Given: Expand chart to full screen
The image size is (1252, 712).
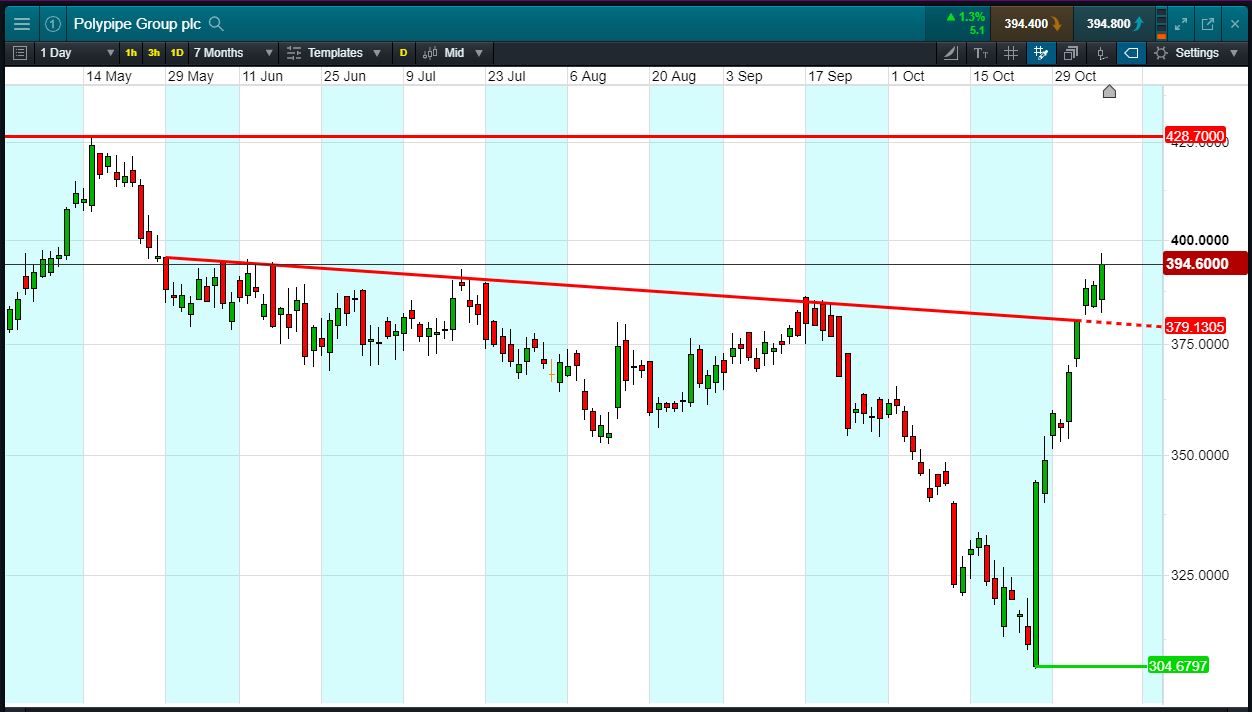Looking at the screenshot, I should click(1180, 24).
